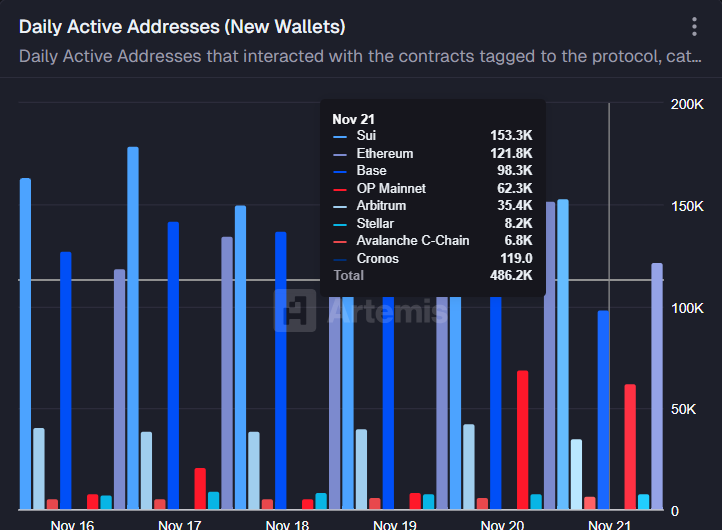Select the Cronos row in the tooltip
The height and width of the screenshot is (530, 722).
pyautogui.click(x=432, y=258)
